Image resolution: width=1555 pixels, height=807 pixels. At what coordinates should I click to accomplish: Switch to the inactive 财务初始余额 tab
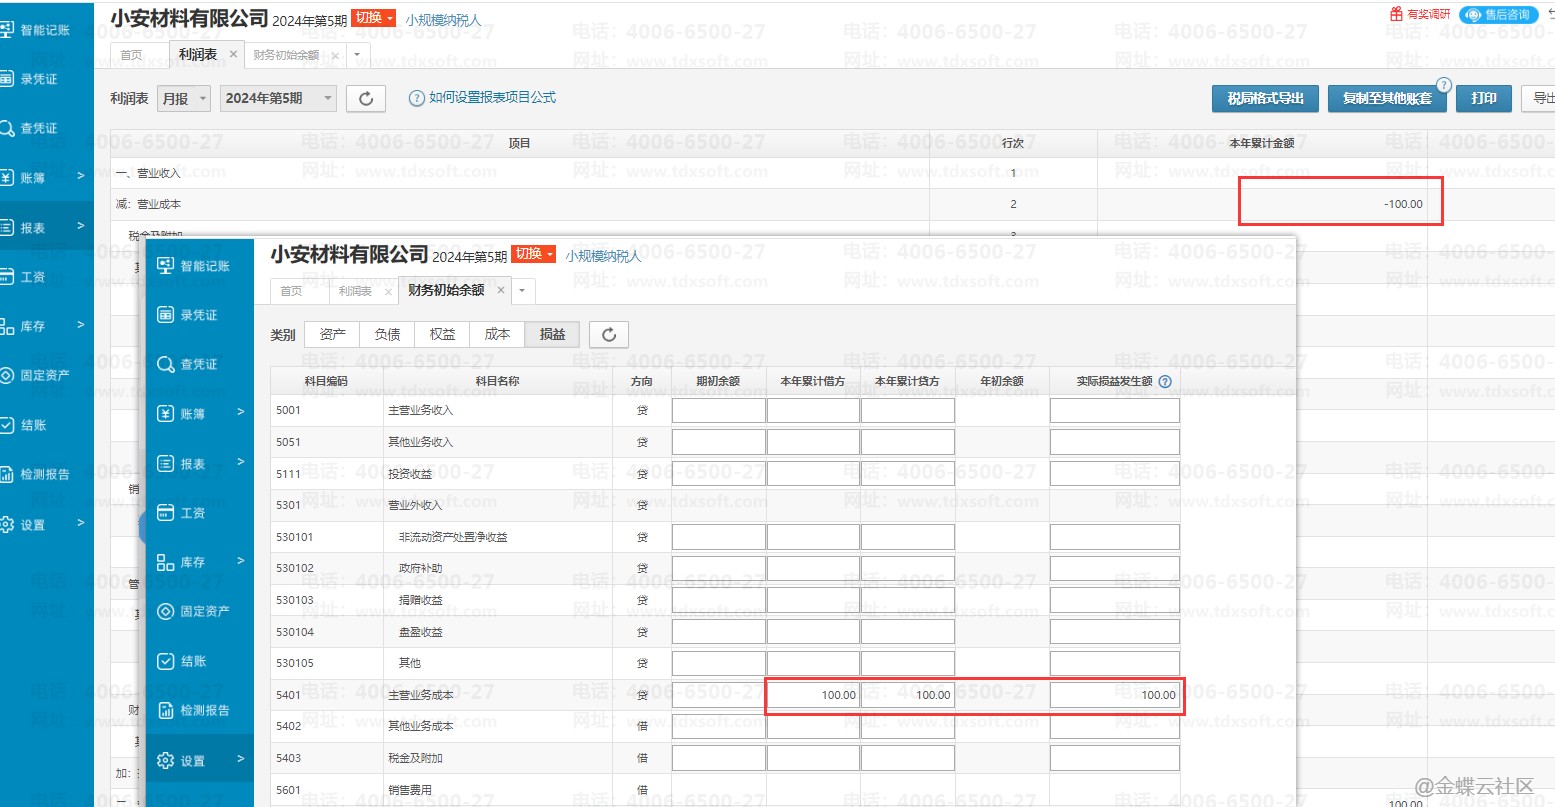(286, 55)
